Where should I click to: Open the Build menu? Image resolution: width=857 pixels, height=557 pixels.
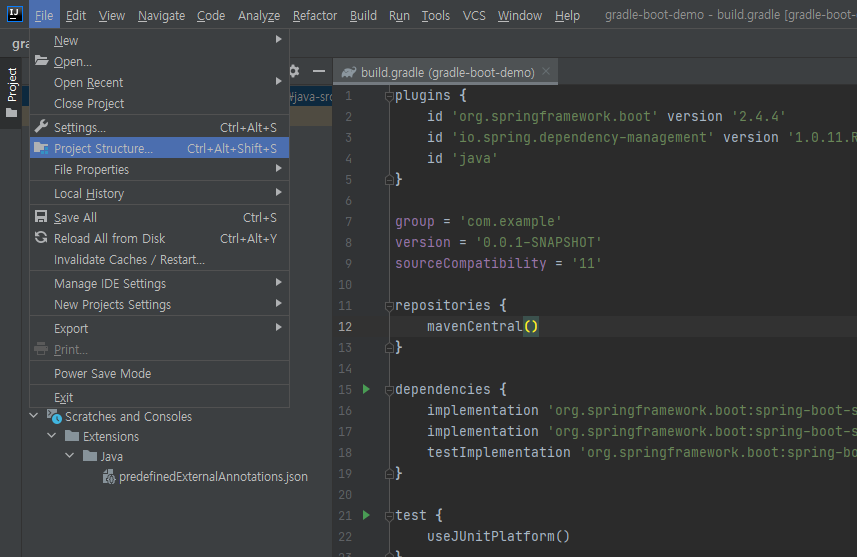point(363,15)
